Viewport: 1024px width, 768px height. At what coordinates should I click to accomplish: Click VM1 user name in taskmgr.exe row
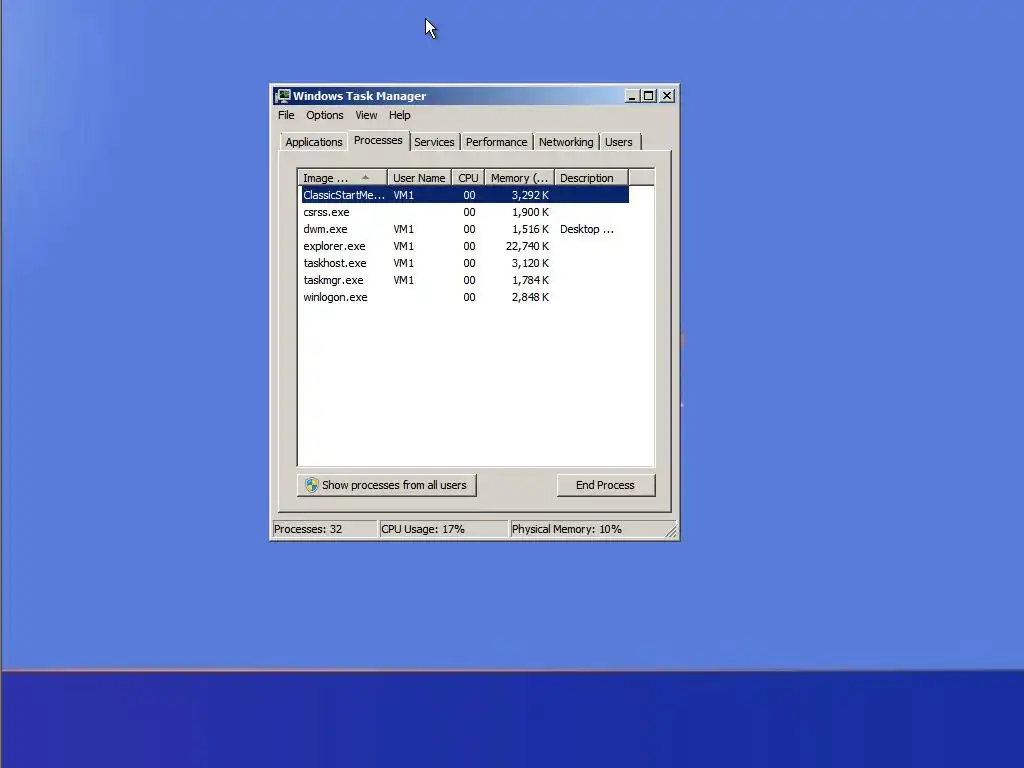(x=404, y=280)
